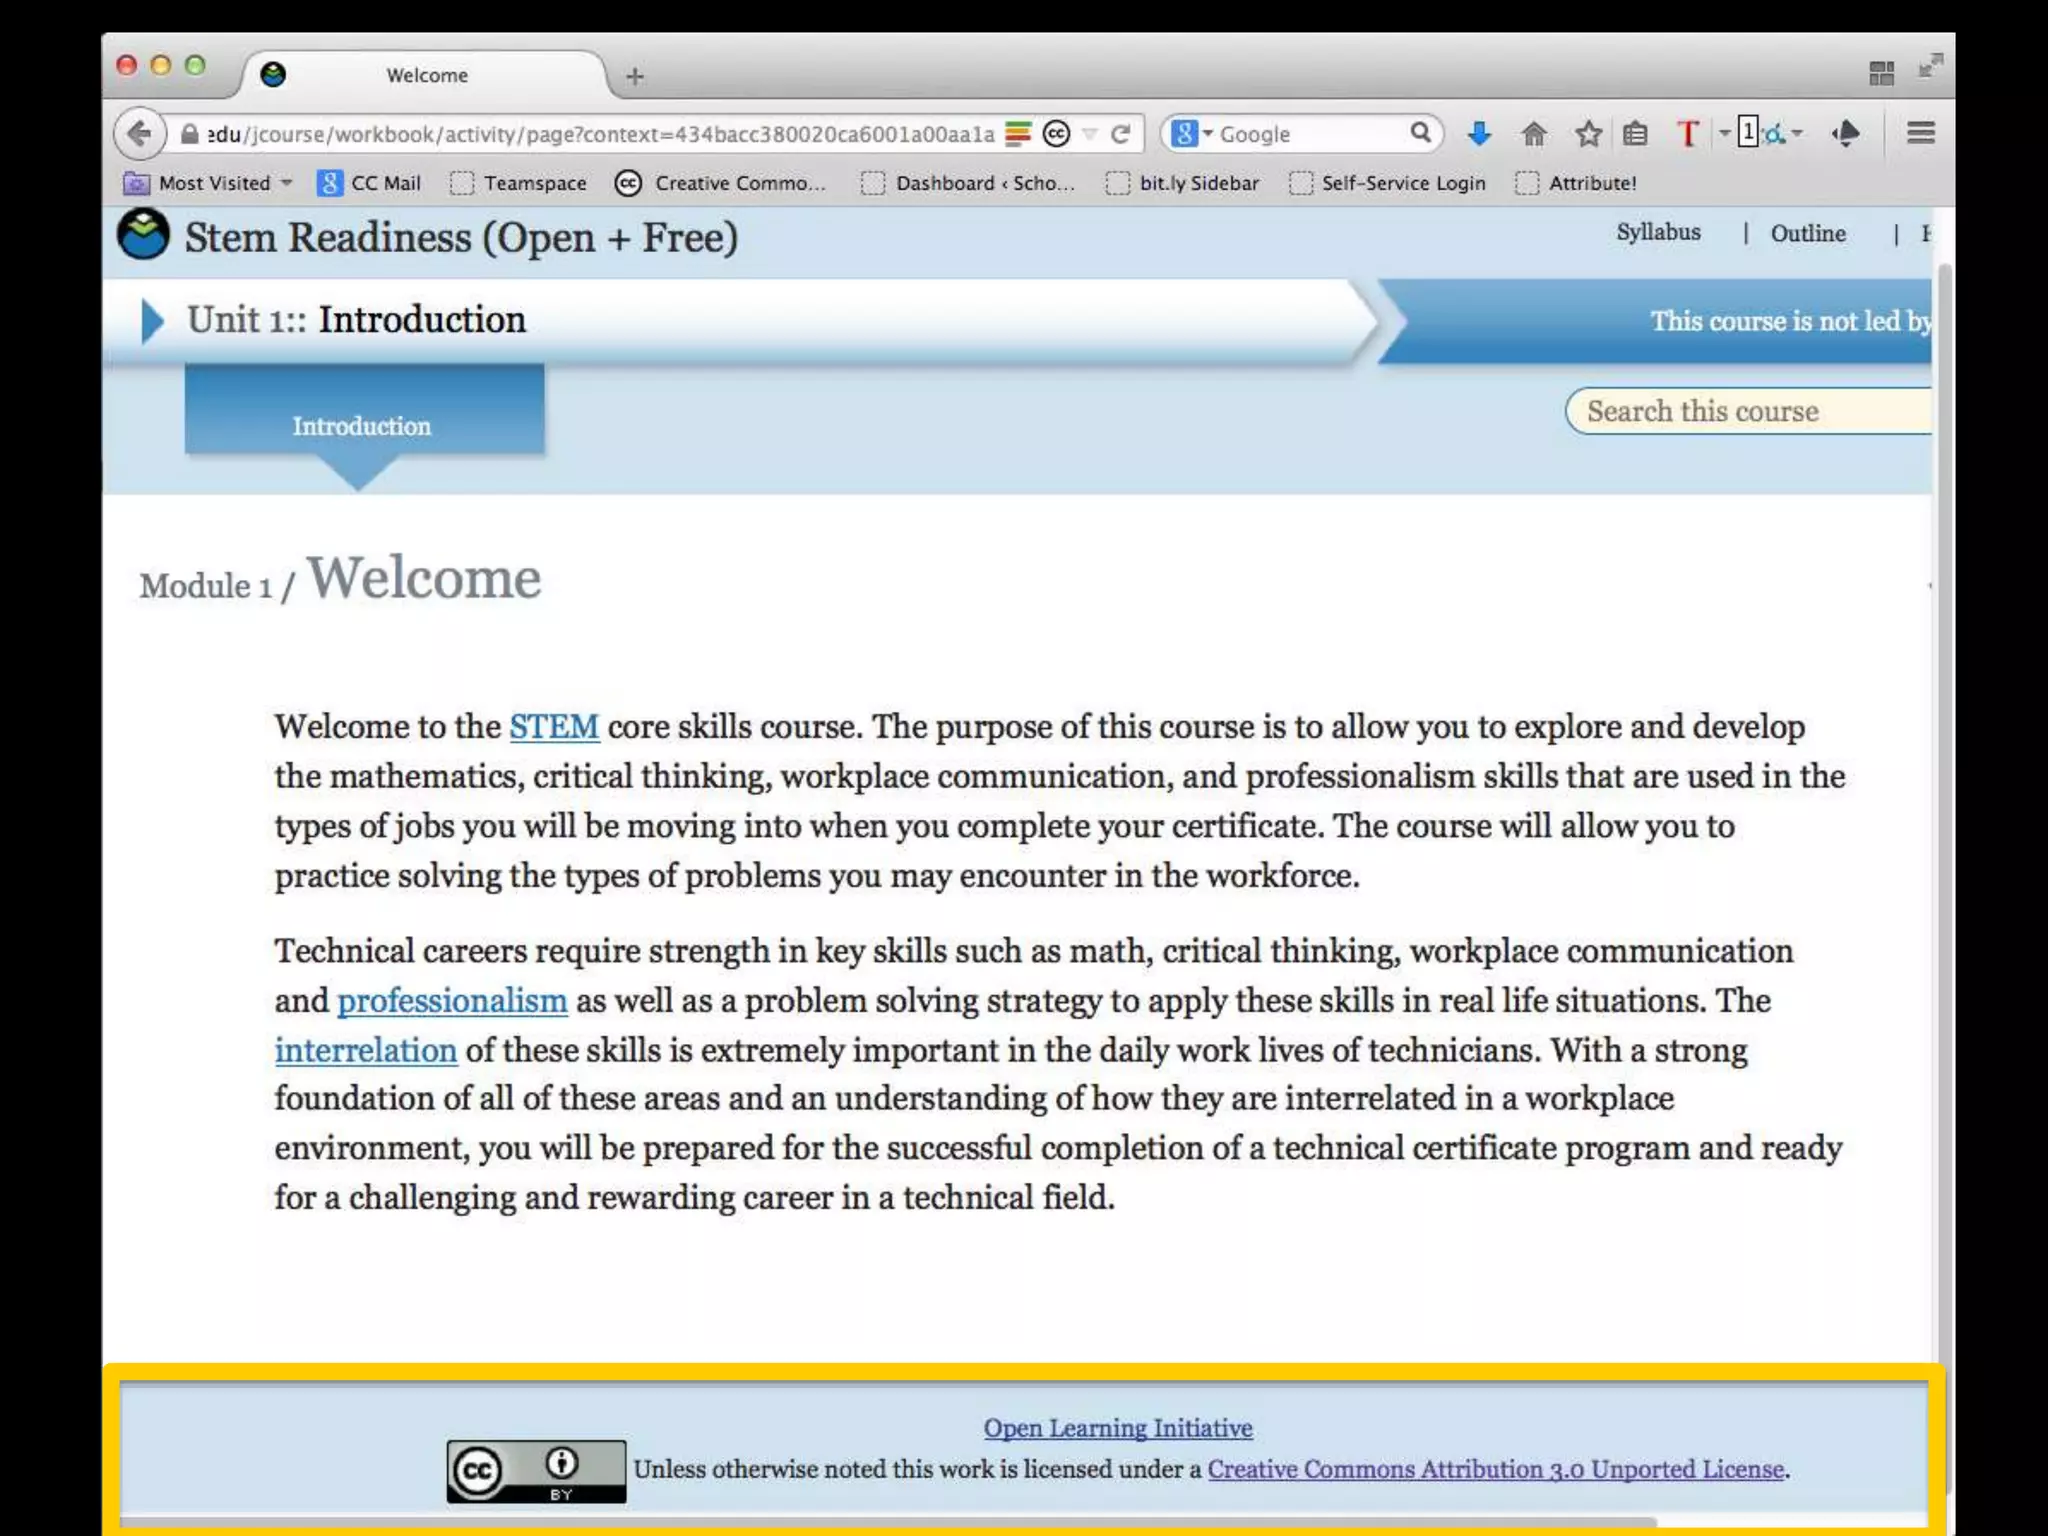Select the Introduction module tab
Image resolution: width=2048 pixels, height=1536 pixels.
coord(363,425)
